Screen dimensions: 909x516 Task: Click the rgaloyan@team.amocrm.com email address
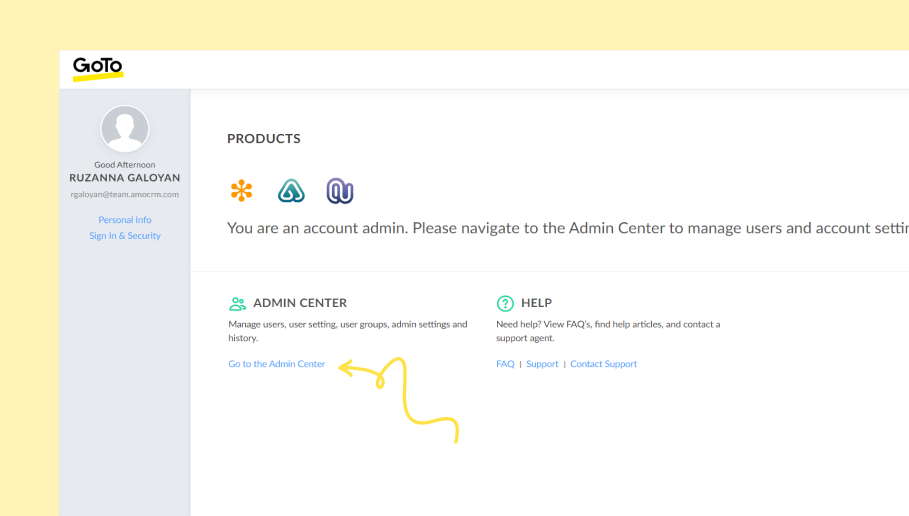pyautogui.click(x=125, y=194)
